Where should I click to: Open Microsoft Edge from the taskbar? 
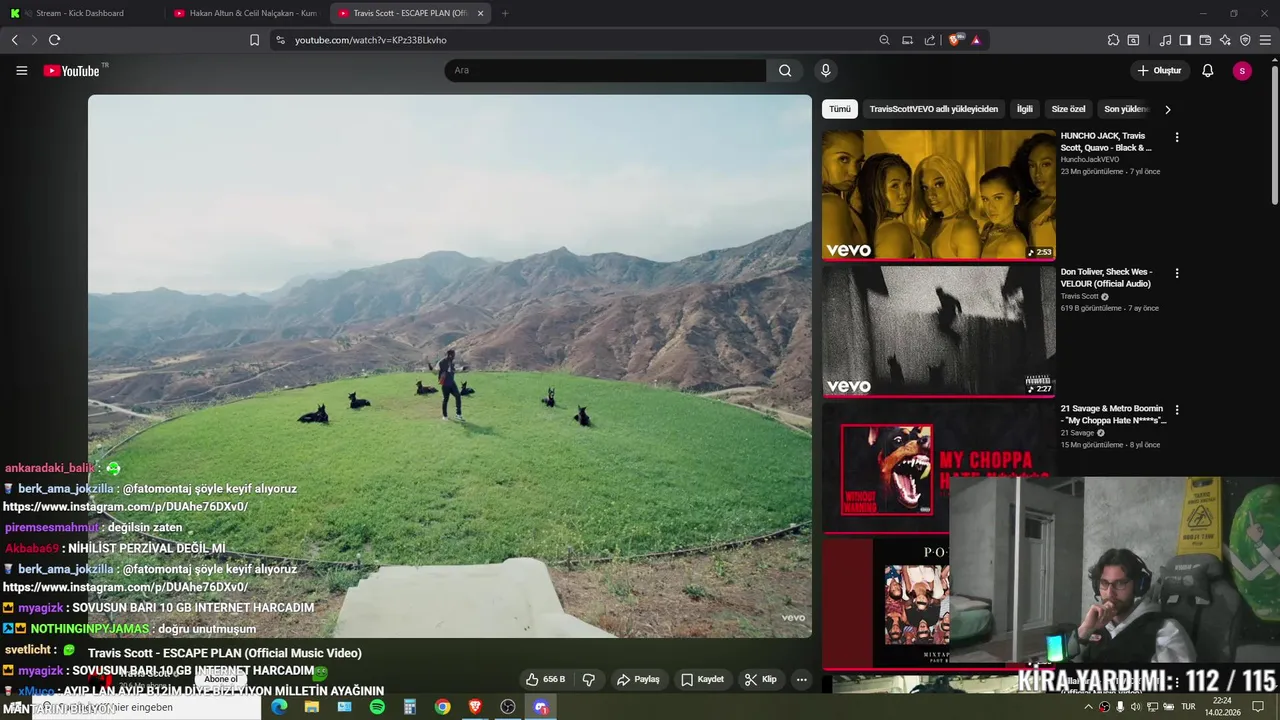click(x=279, y=707)
